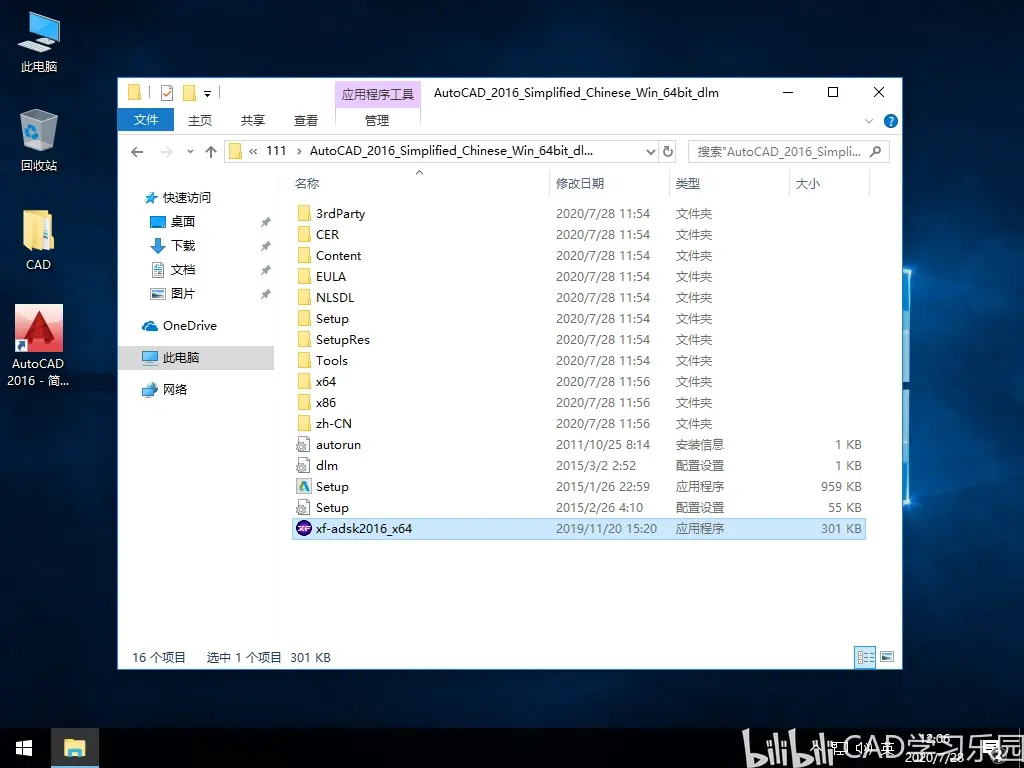
Task: Go back with the back arrow
Action: (x=136, y=152)
